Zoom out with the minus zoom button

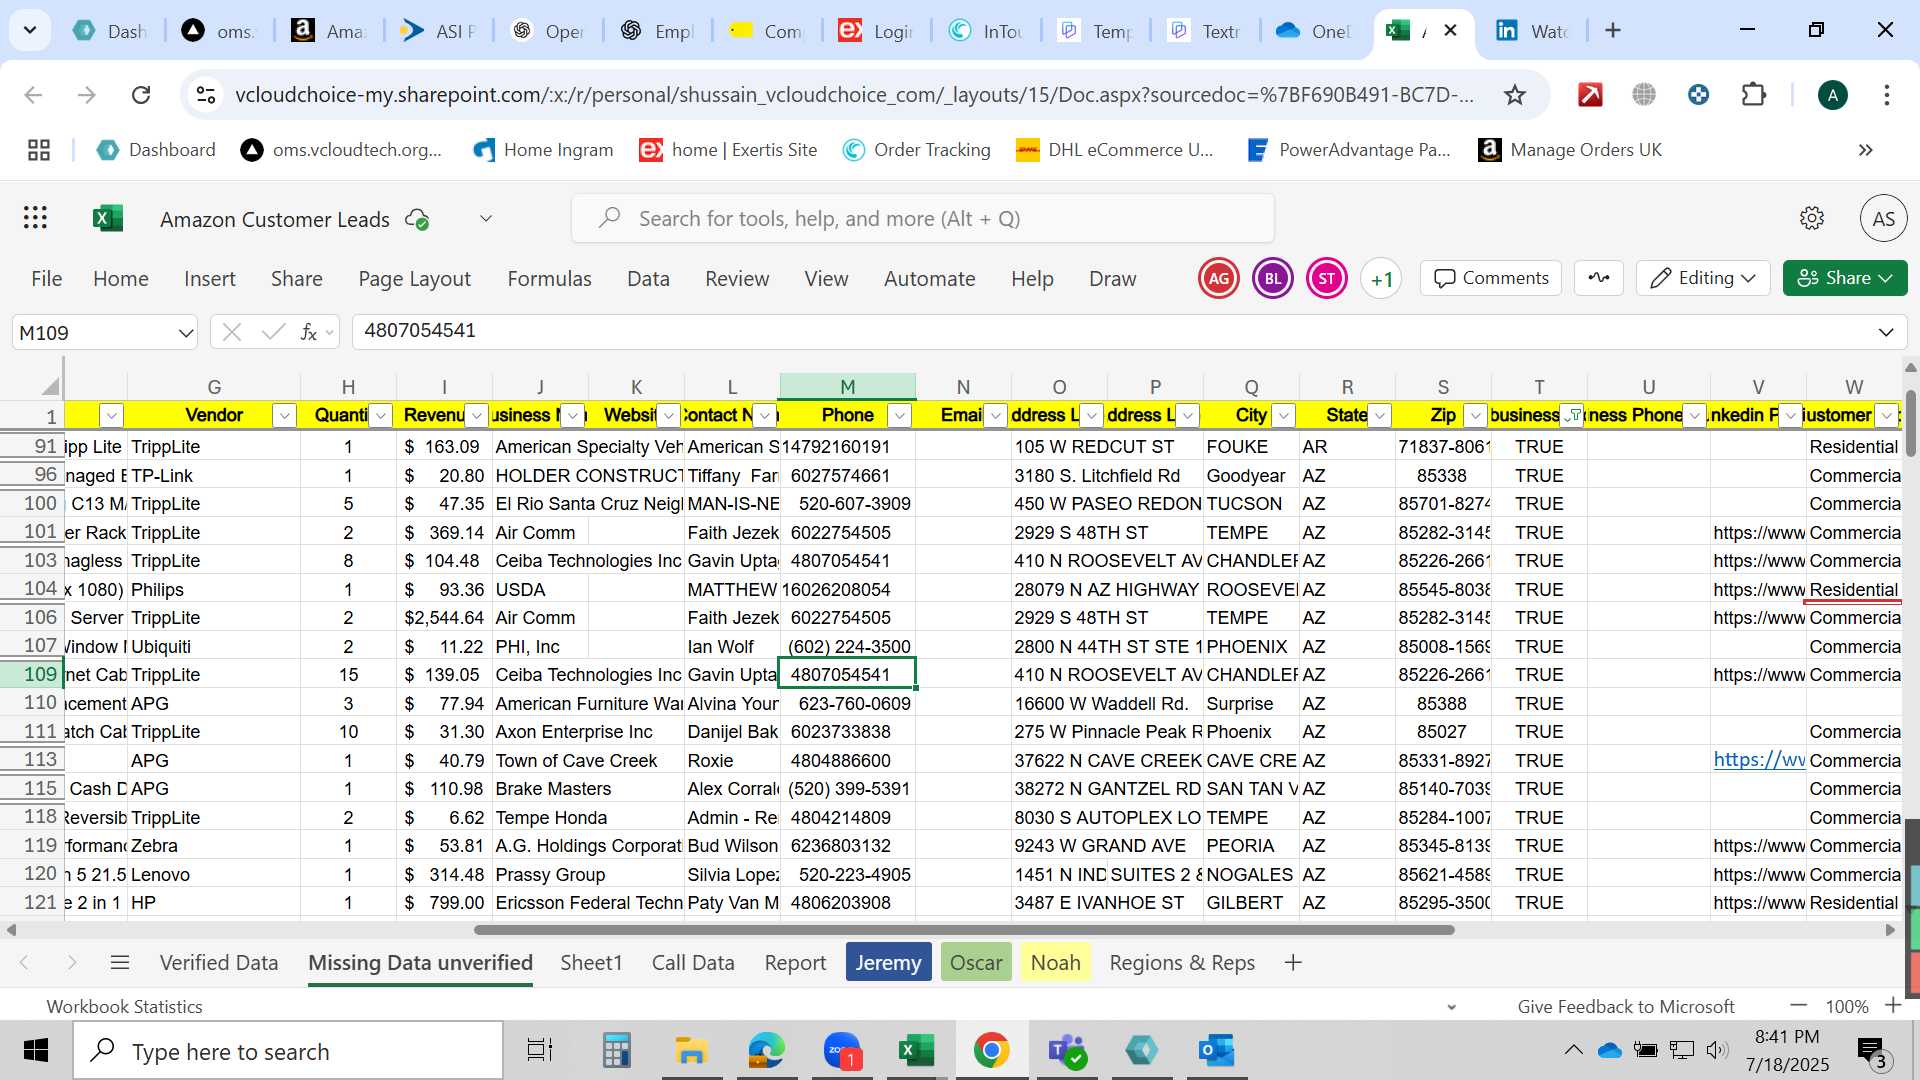[x=1799, y=1005]
